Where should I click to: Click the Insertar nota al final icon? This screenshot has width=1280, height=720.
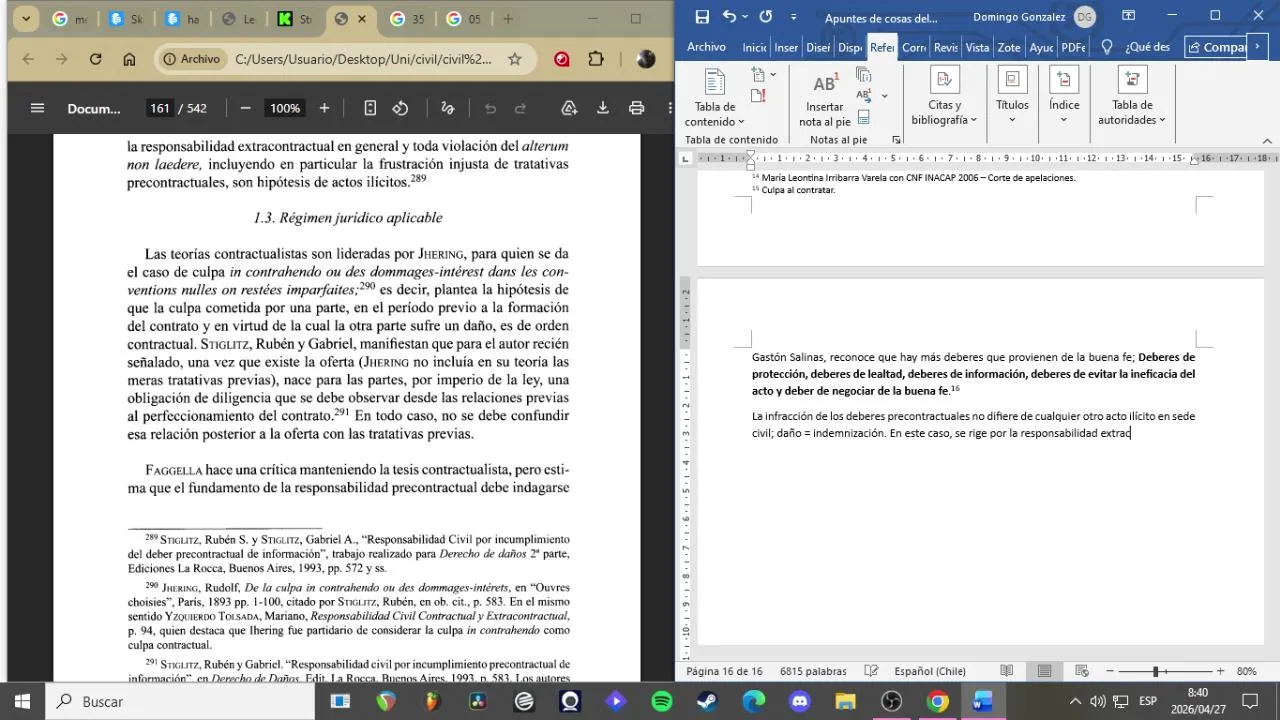(864, 75)
